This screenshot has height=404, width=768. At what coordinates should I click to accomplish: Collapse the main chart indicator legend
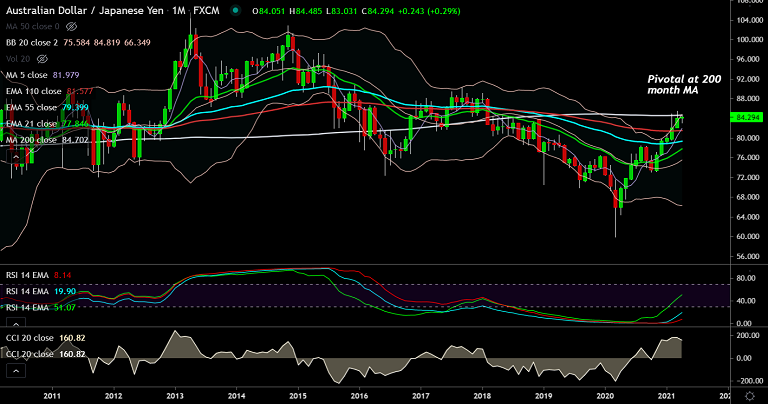pos(16,157)
